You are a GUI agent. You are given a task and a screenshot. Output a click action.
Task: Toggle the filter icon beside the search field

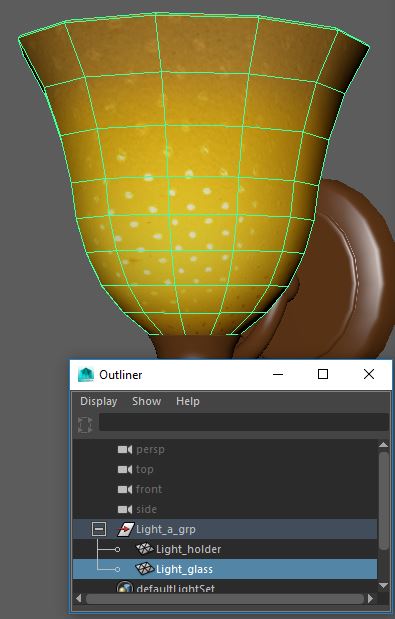(85, 425)
